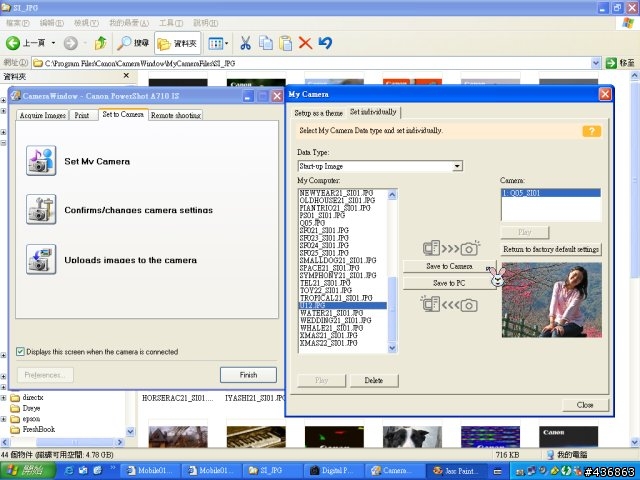Select U12.JPG in My Computer list

click(x=343, y=305)
